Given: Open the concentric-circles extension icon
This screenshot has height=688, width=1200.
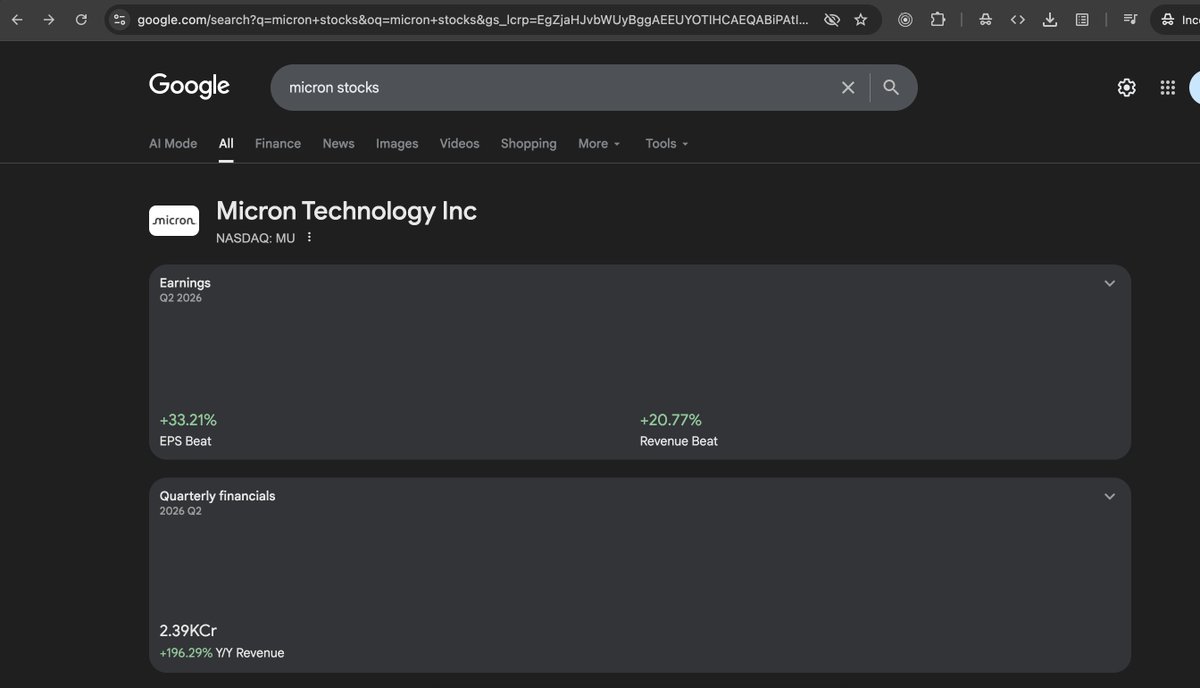Looking at the screenshot, I should click(905, 20).
